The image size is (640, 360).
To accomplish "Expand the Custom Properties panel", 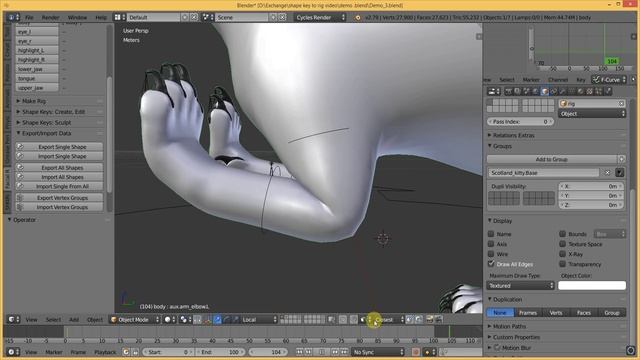I will (x=516, y=337).
